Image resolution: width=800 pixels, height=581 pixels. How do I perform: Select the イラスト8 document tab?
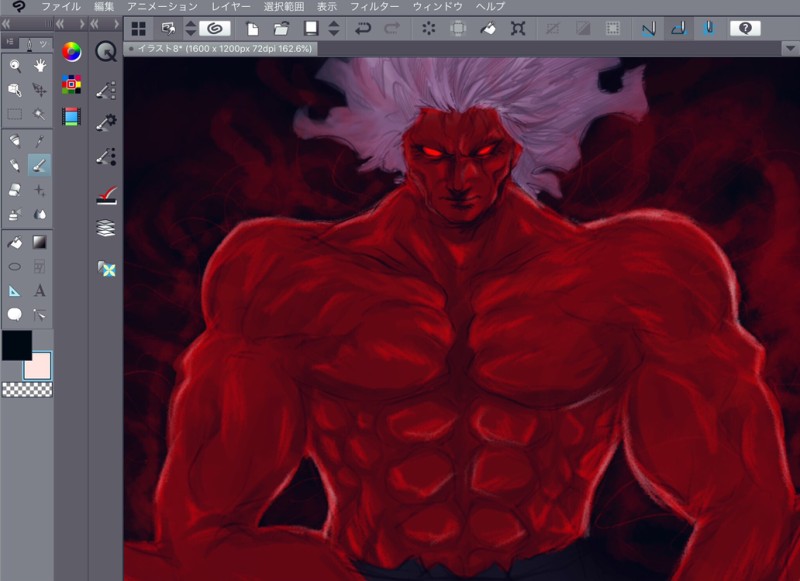[x=221, y=49]
